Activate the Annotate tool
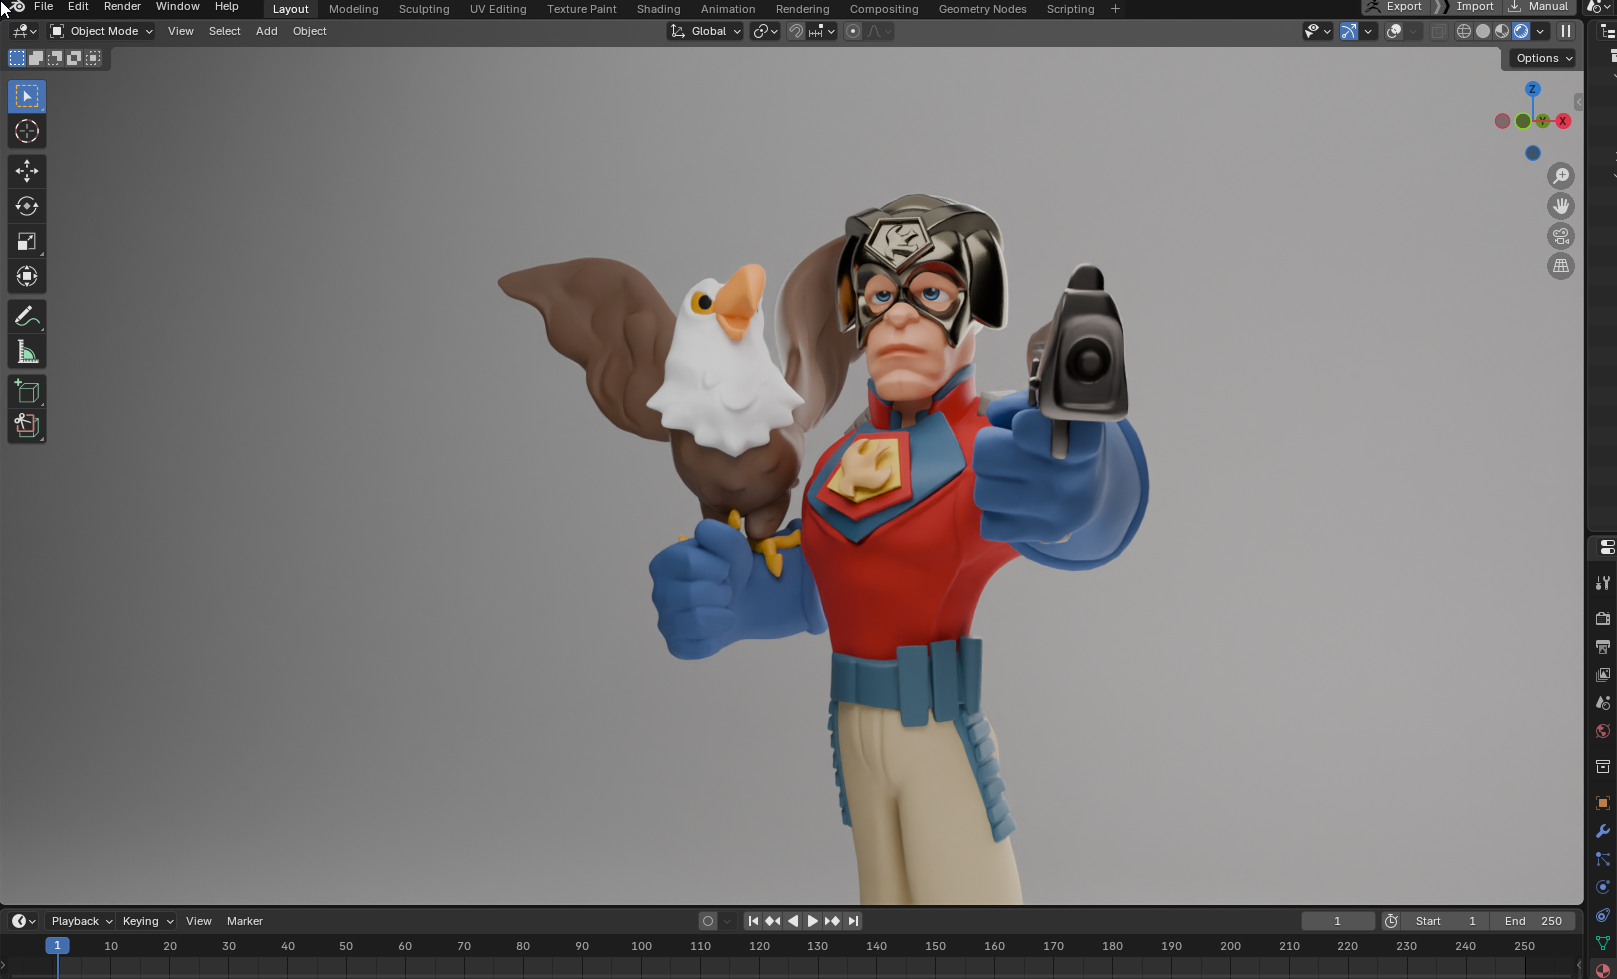 [27, 317]
